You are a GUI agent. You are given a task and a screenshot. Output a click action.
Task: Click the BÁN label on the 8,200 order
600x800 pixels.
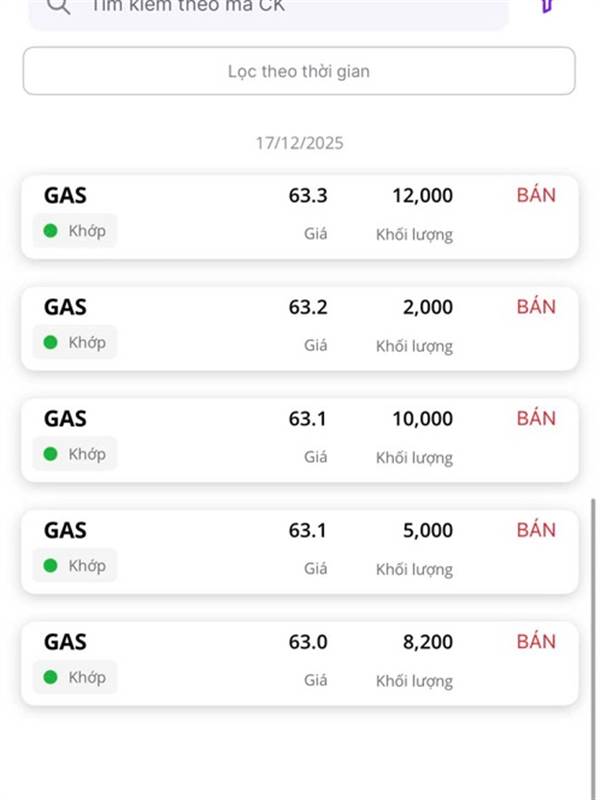click(x=536, y=642)
